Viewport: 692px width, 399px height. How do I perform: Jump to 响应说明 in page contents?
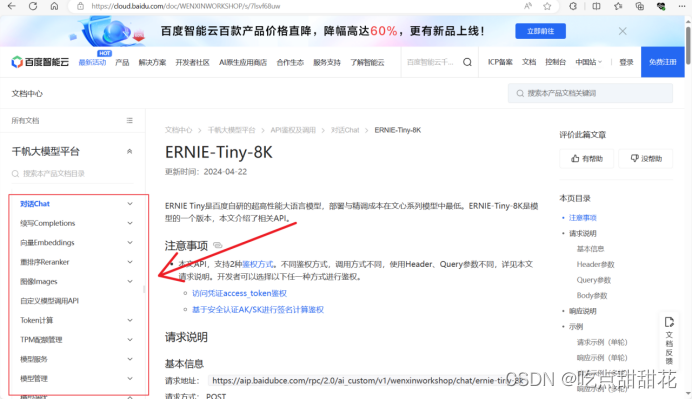583,311
